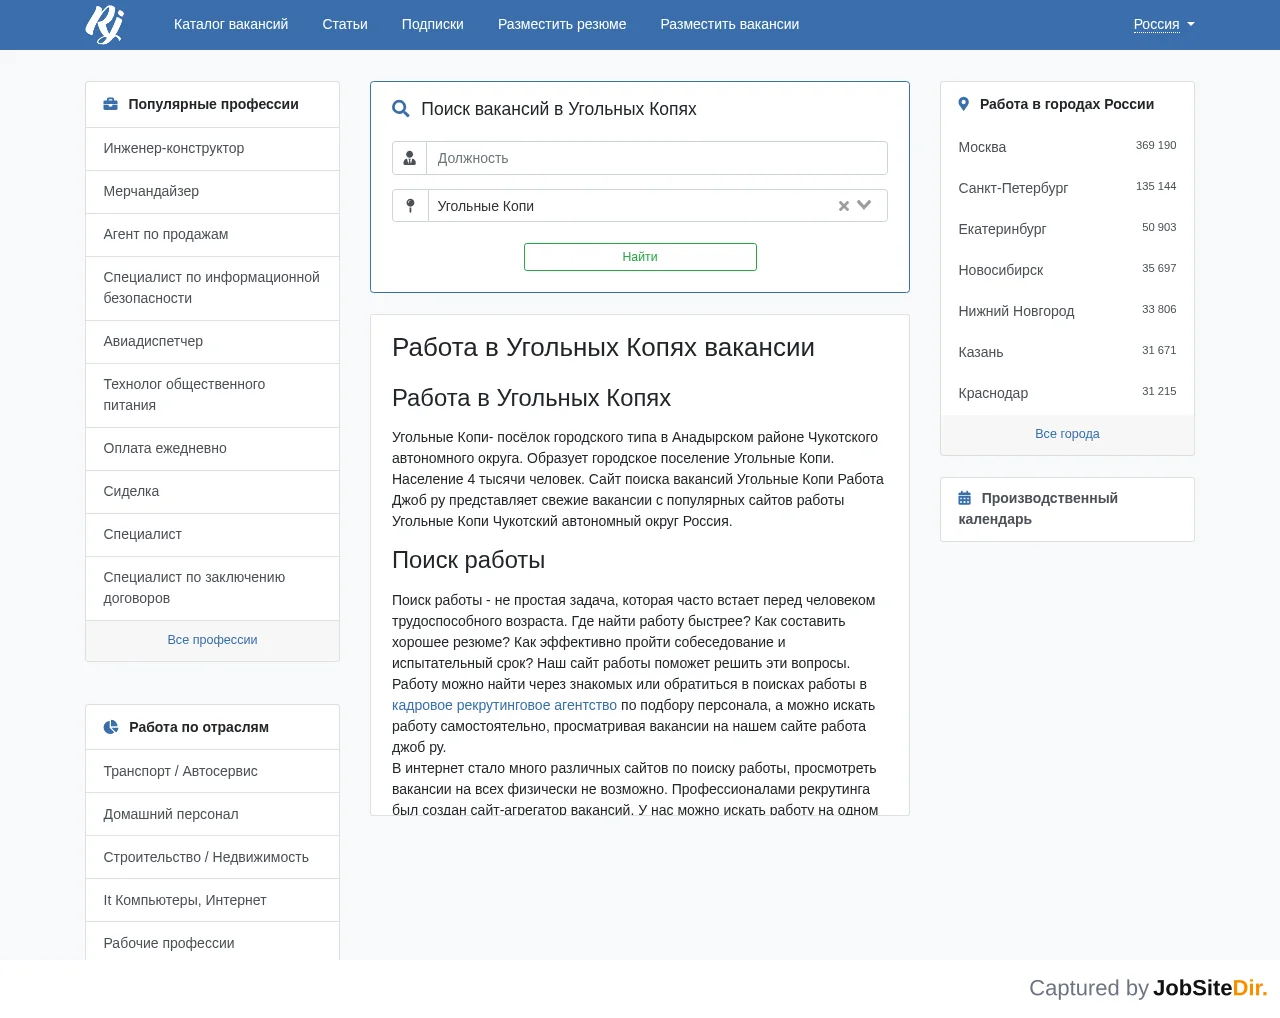Click the Rj site logo

(105, 24)
